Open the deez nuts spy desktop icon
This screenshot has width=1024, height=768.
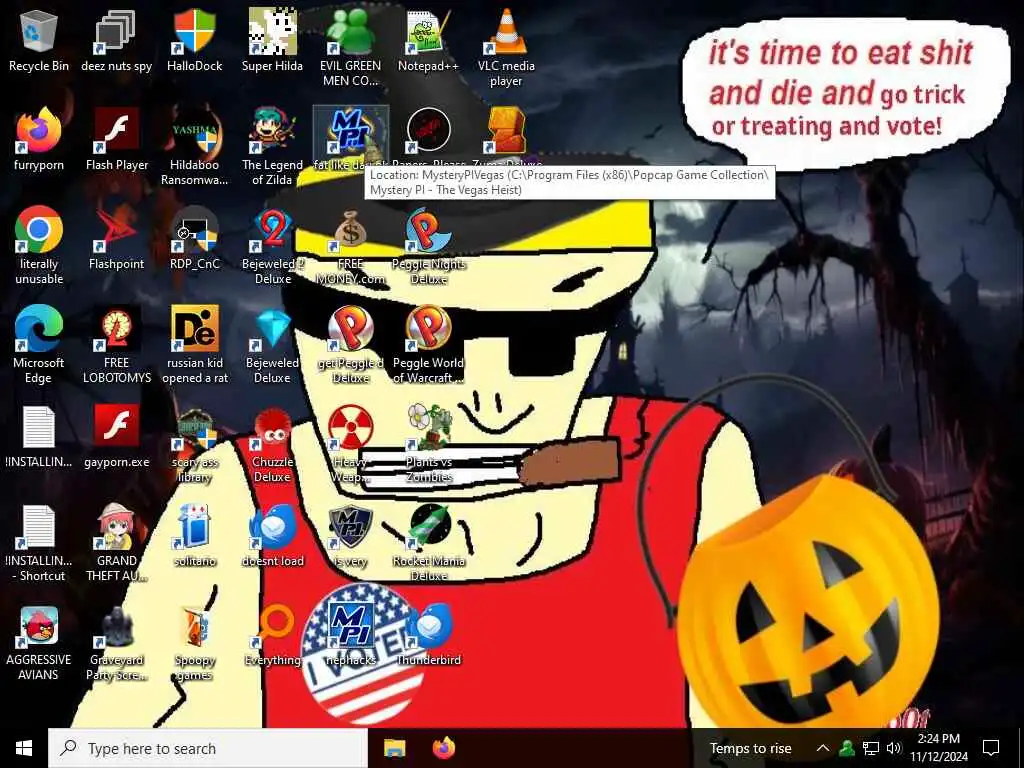pos(117,40)
